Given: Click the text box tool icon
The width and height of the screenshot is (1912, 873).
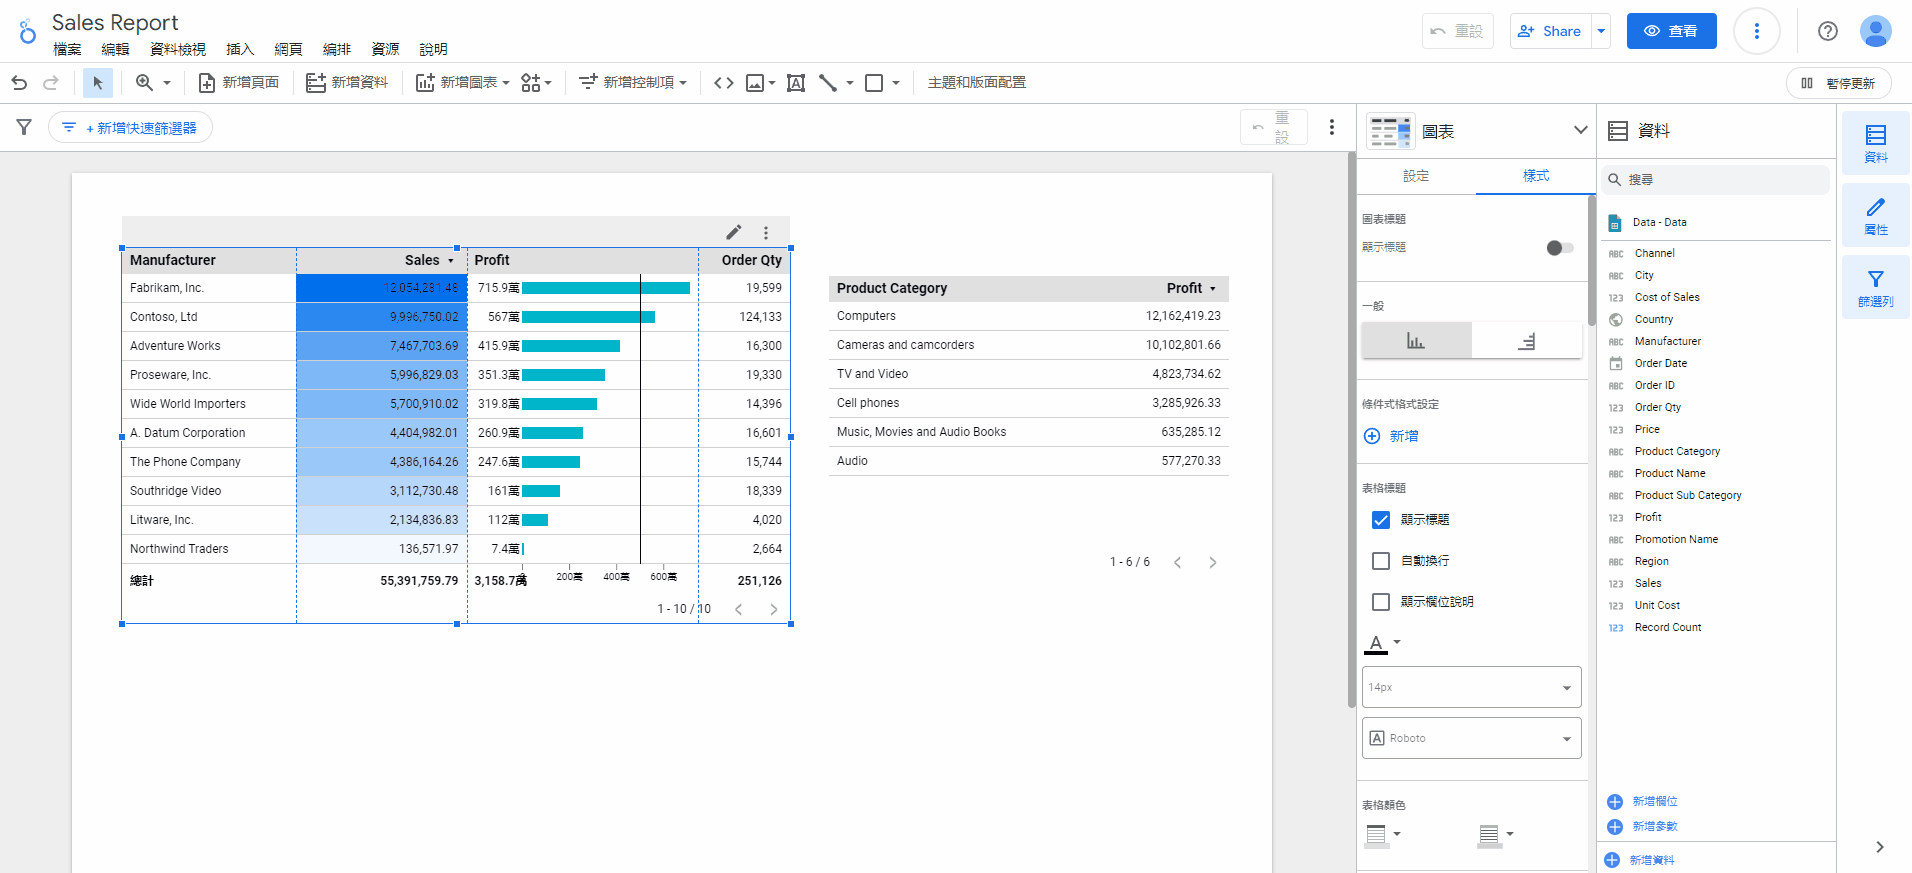Looking at the screenshot, I should 796,83.
